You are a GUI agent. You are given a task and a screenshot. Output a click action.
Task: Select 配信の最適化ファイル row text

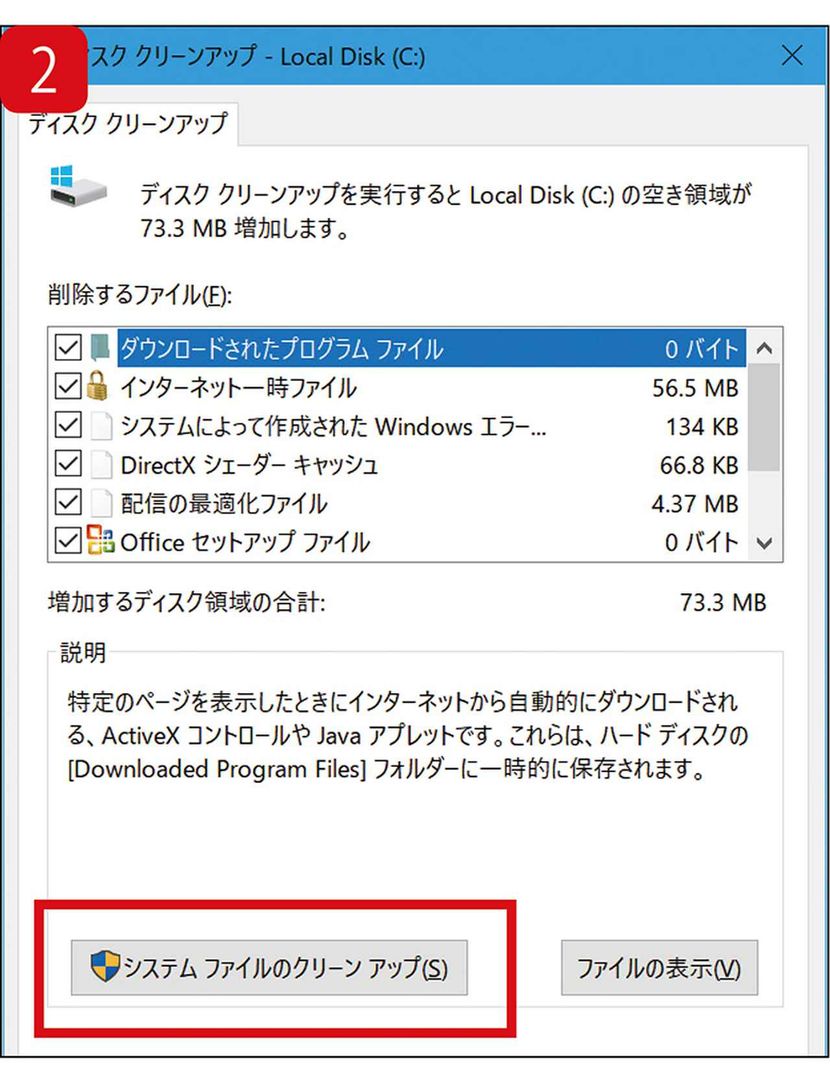click(224, 504)
